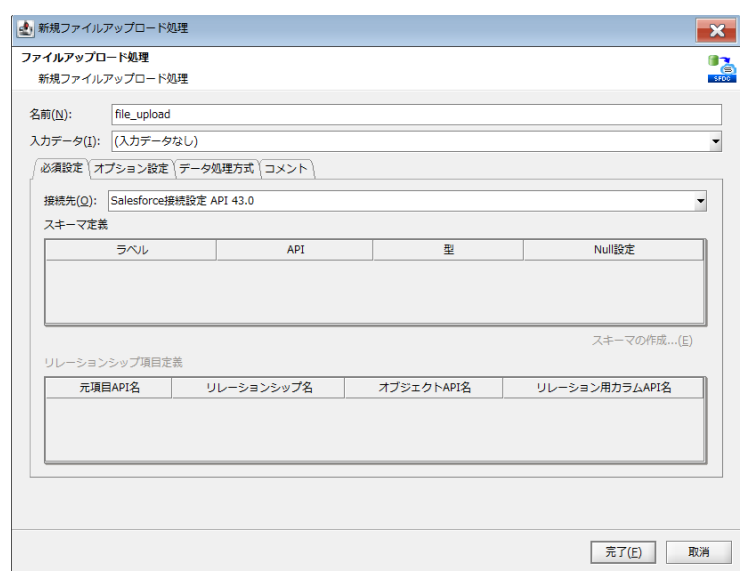
Task: Click the application icon in the title bar
Action: 25,29
